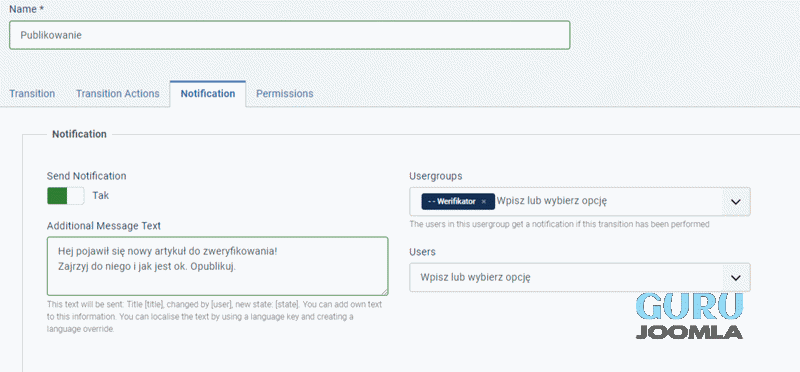Open the Transition Actions tab
The height and width of the screenshot is (372, 800).
point(117,94)
